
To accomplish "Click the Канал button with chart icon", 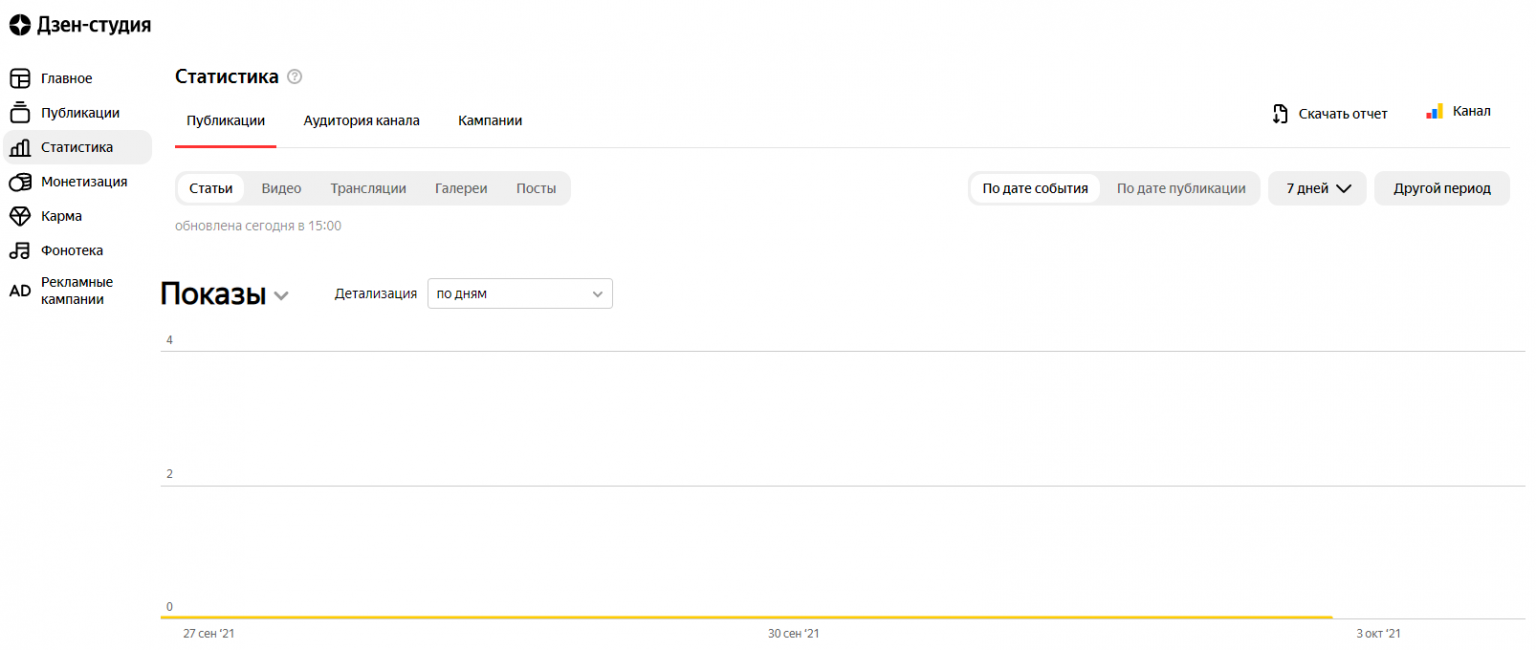I will (1458, 112).
